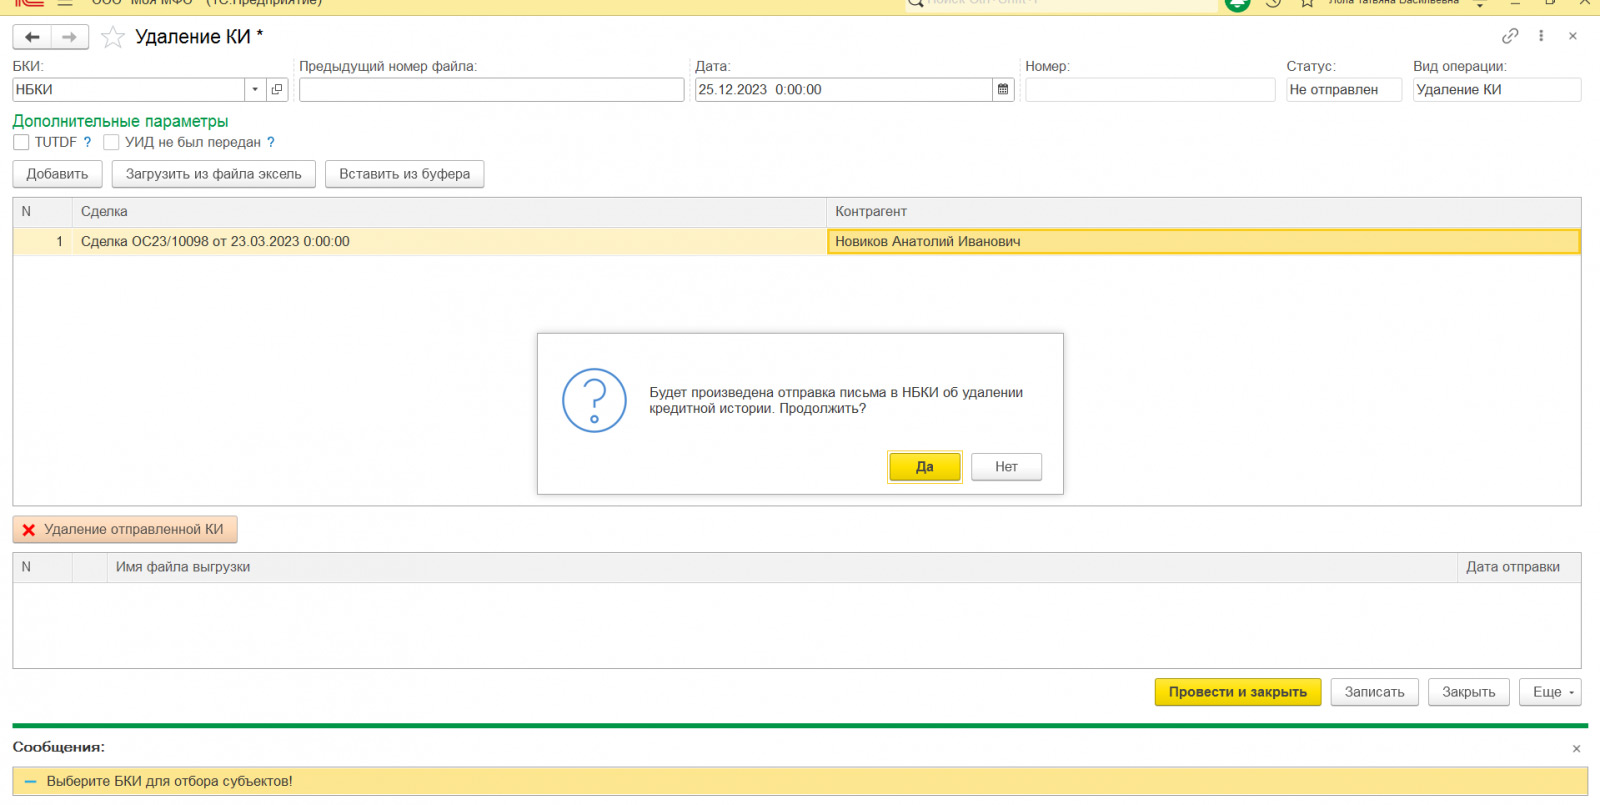Close the Сообщения panel
Viewport: 1600px width, 805px height.
tap(1576, 748)
